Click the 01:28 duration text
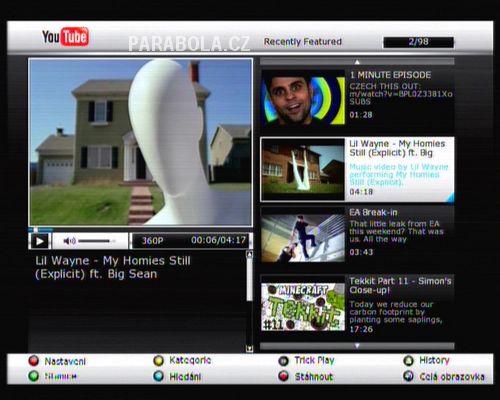Screen dimensions: 500x400 tap(361, 115)
